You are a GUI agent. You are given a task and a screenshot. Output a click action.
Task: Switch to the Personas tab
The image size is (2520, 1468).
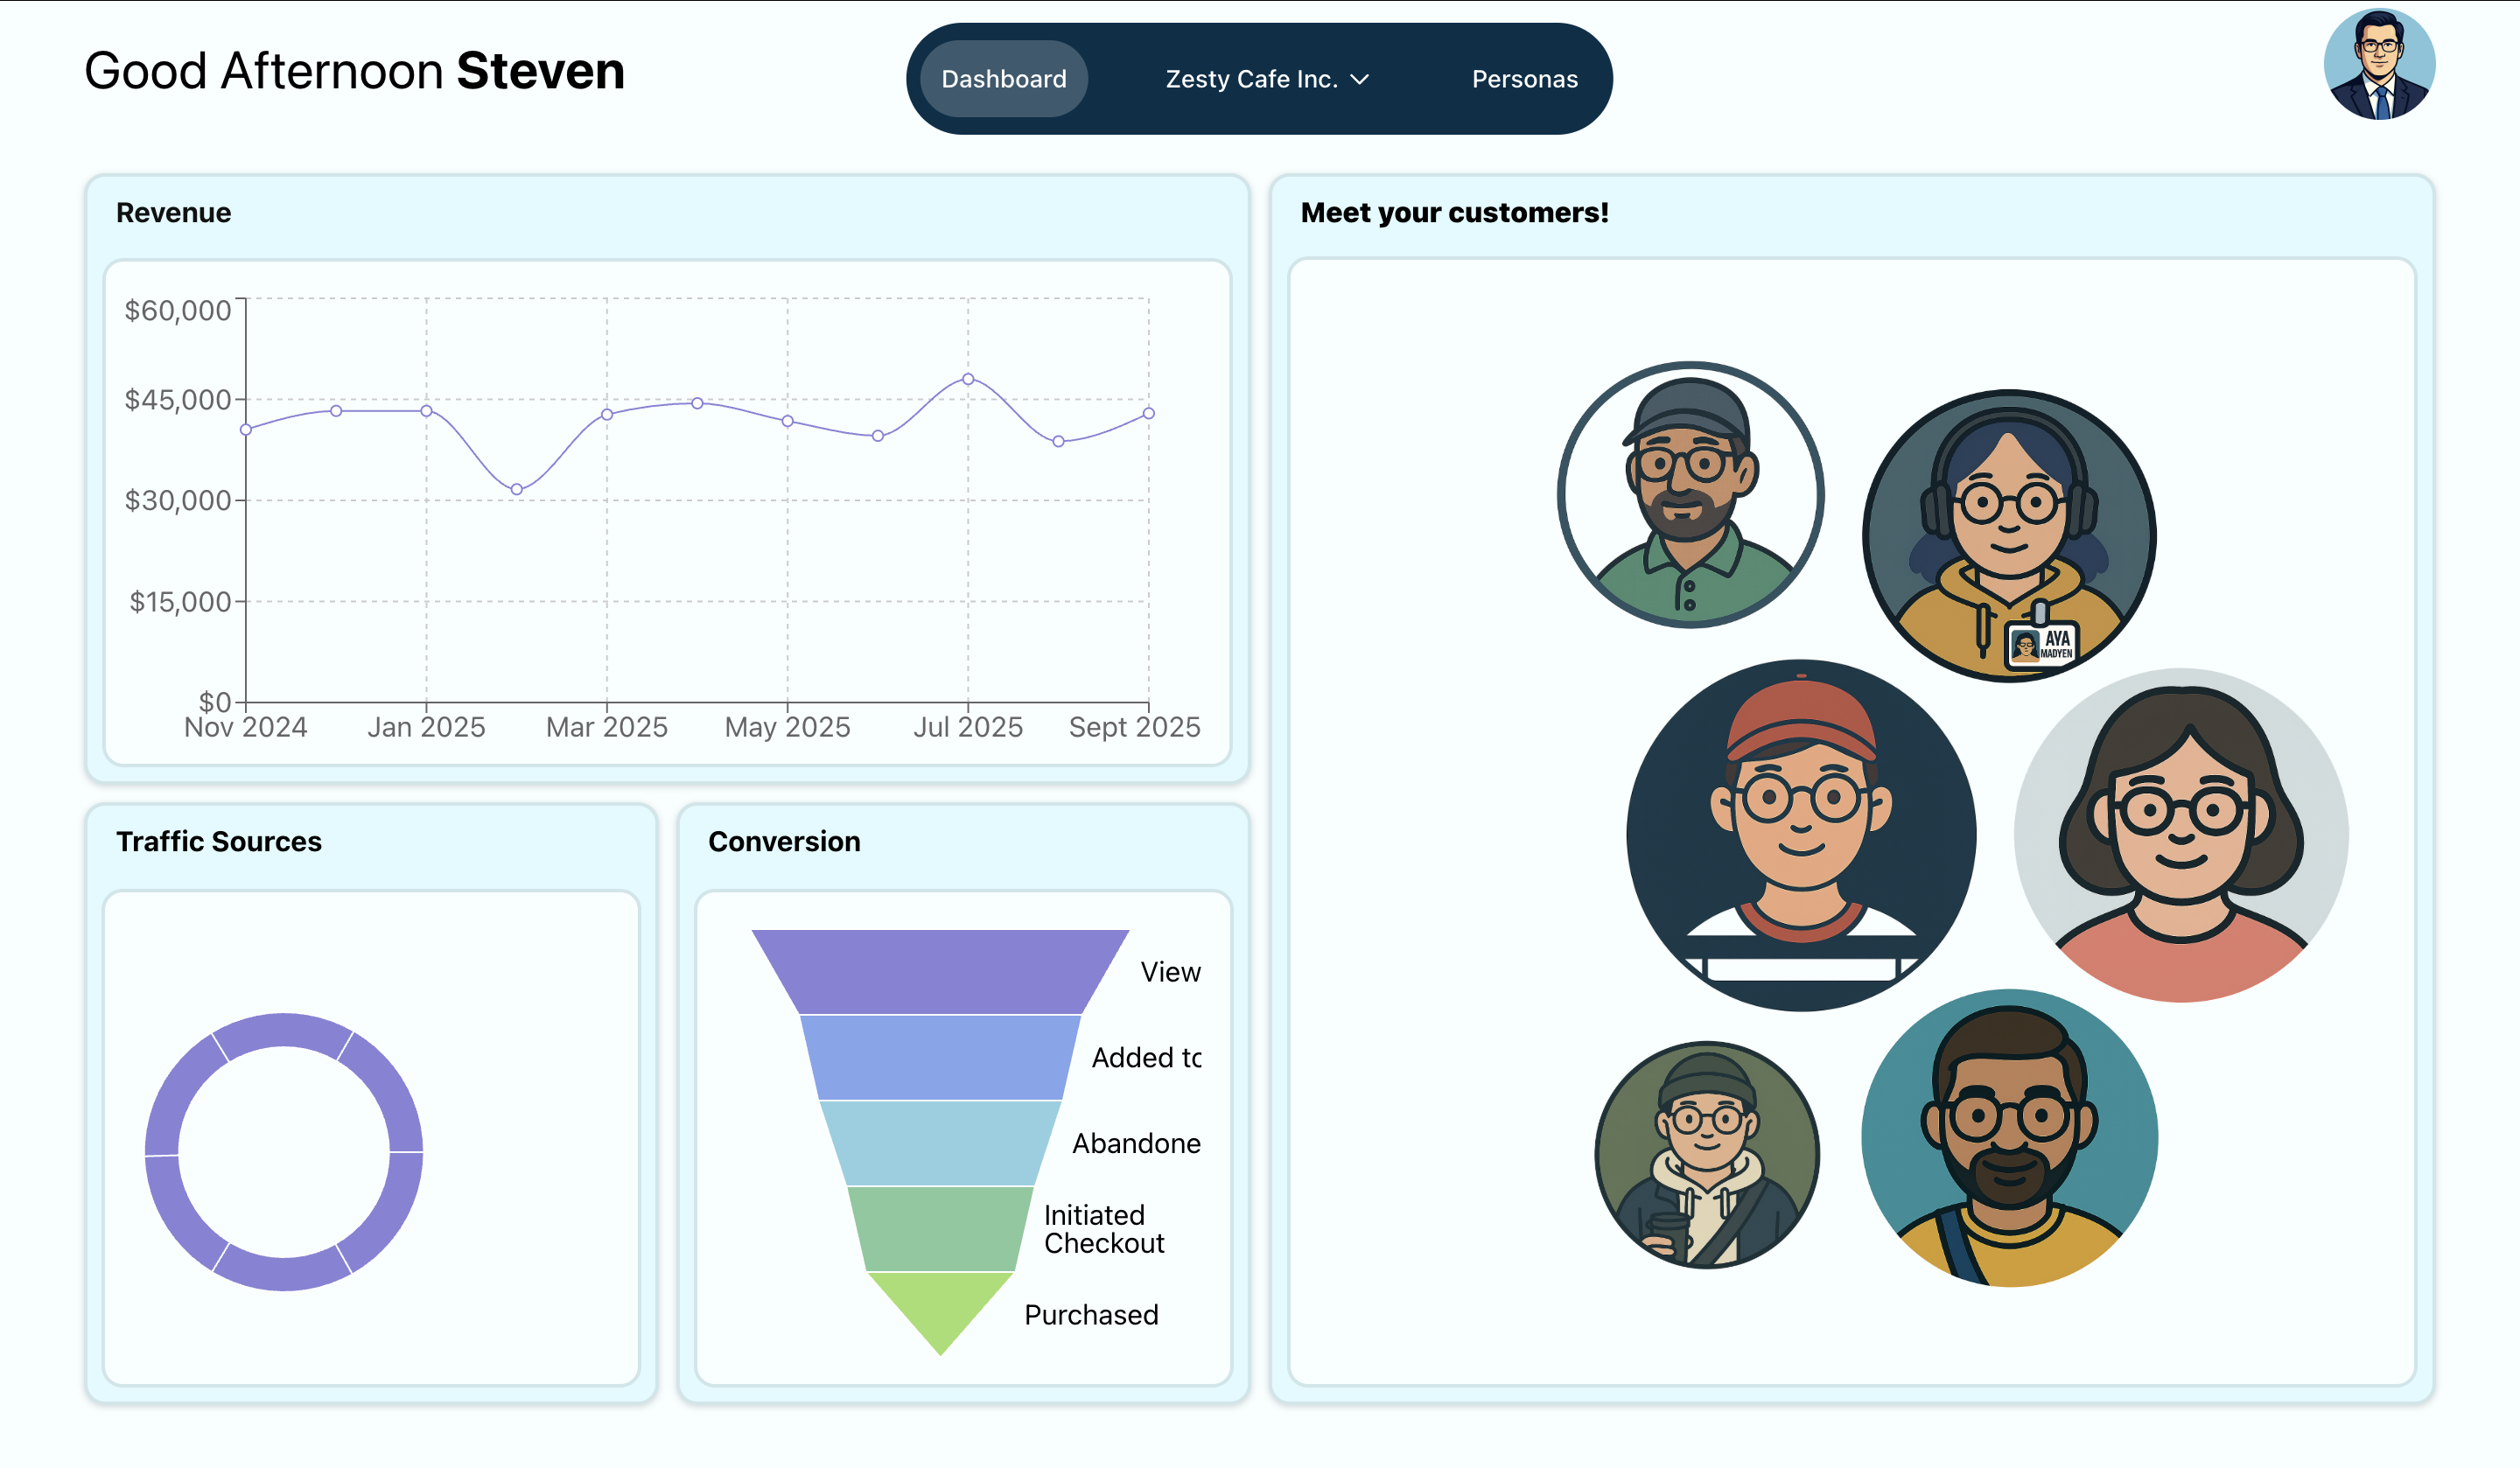[x=1523, y=79]
